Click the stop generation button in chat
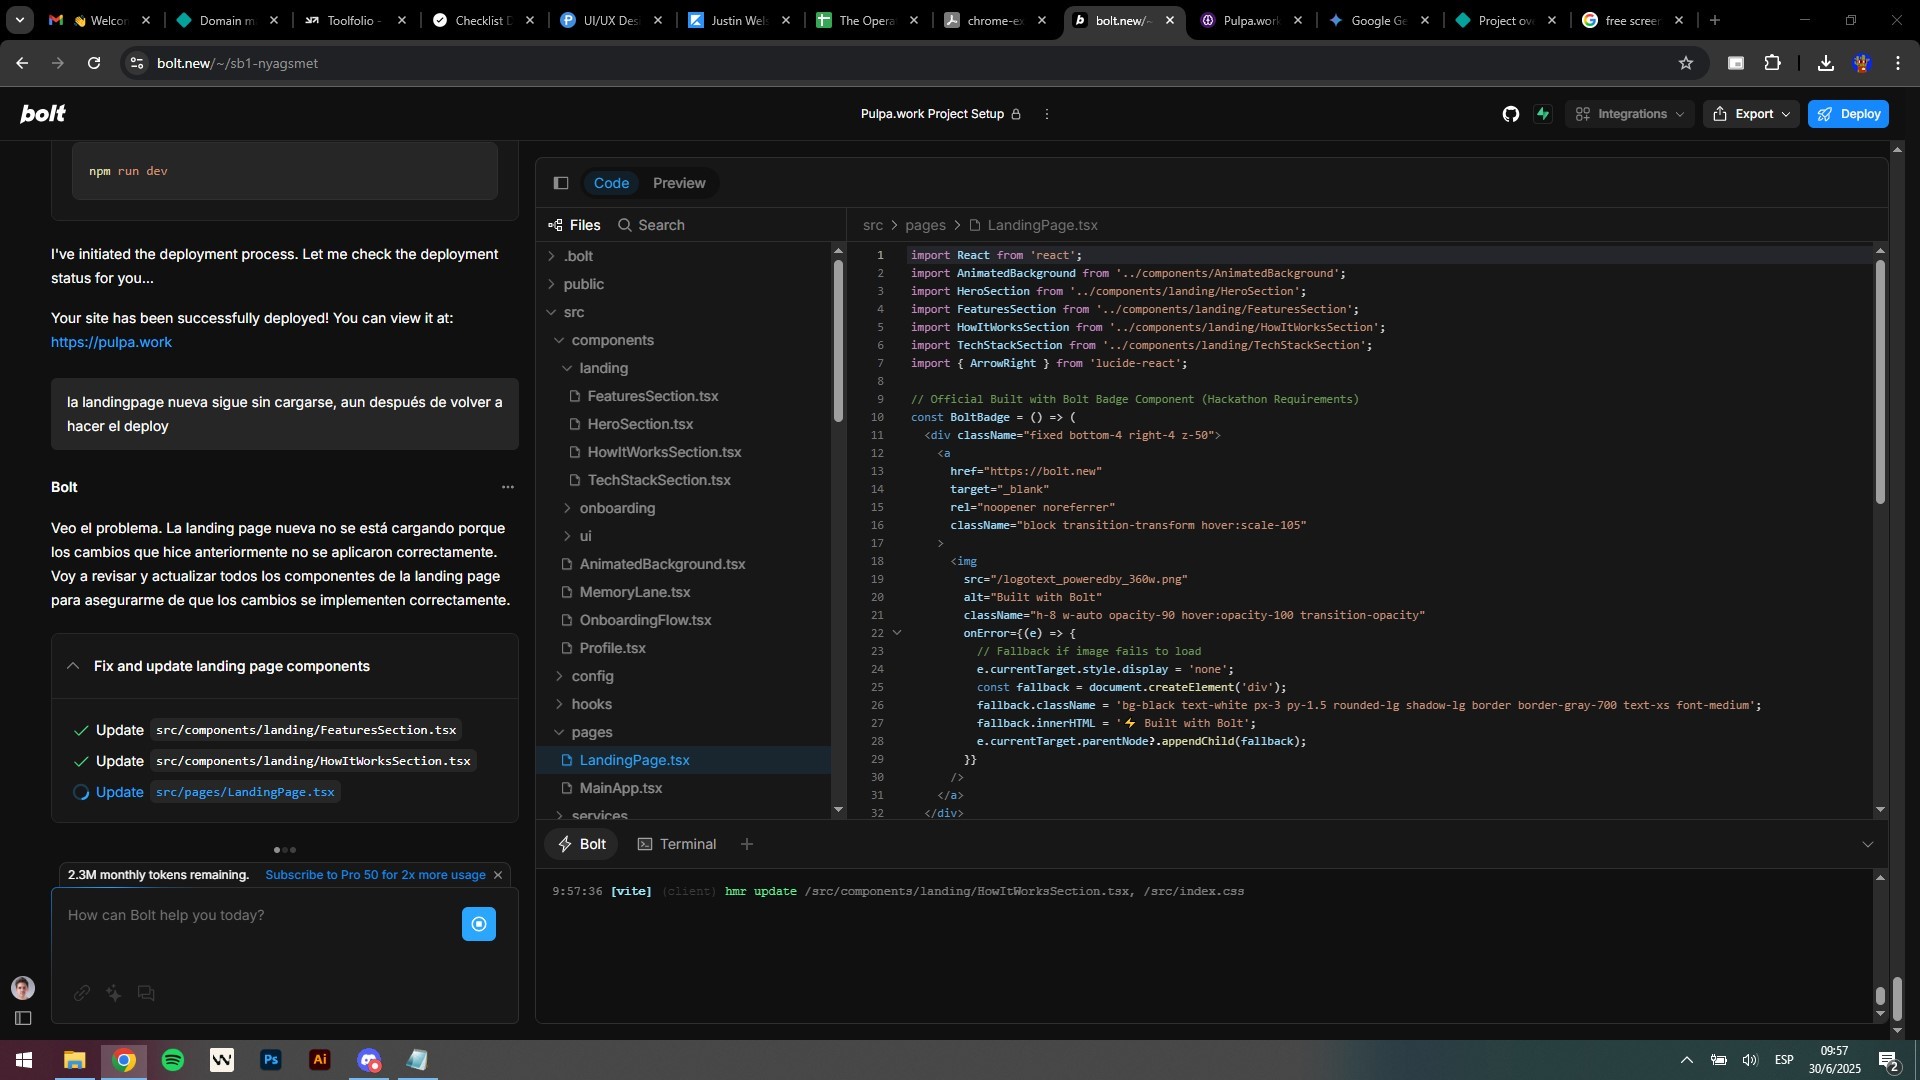Image resolution: width=1920 pixels, height=1080 pixels. (x=479, y=924)
